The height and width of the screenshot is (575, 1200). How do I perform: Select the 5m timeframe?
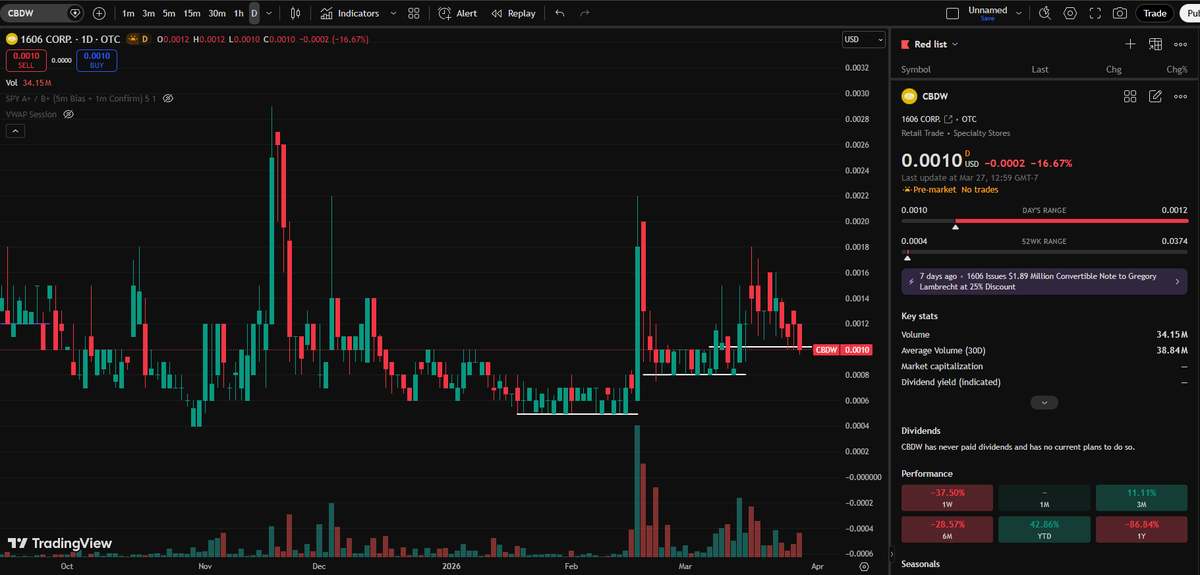(x=169, y=13)
